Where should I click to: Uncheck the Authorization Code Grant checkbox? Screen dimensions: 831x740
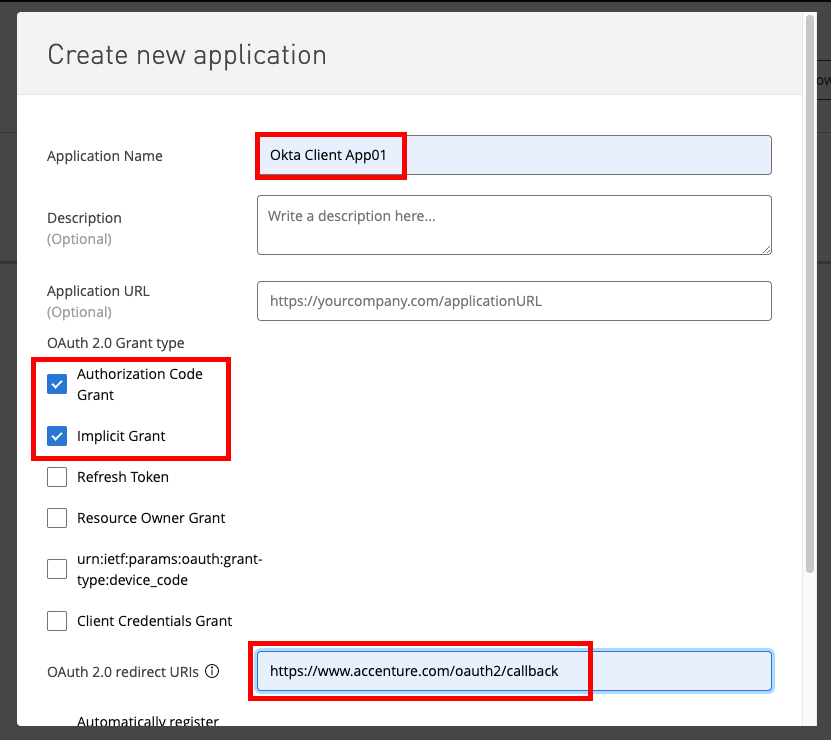(x=58, y=384)
